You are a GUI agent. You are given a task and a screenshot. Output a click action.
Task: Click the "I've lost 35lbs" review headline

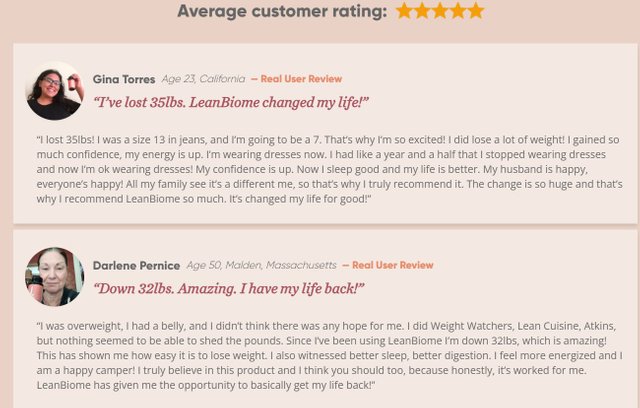231,102
